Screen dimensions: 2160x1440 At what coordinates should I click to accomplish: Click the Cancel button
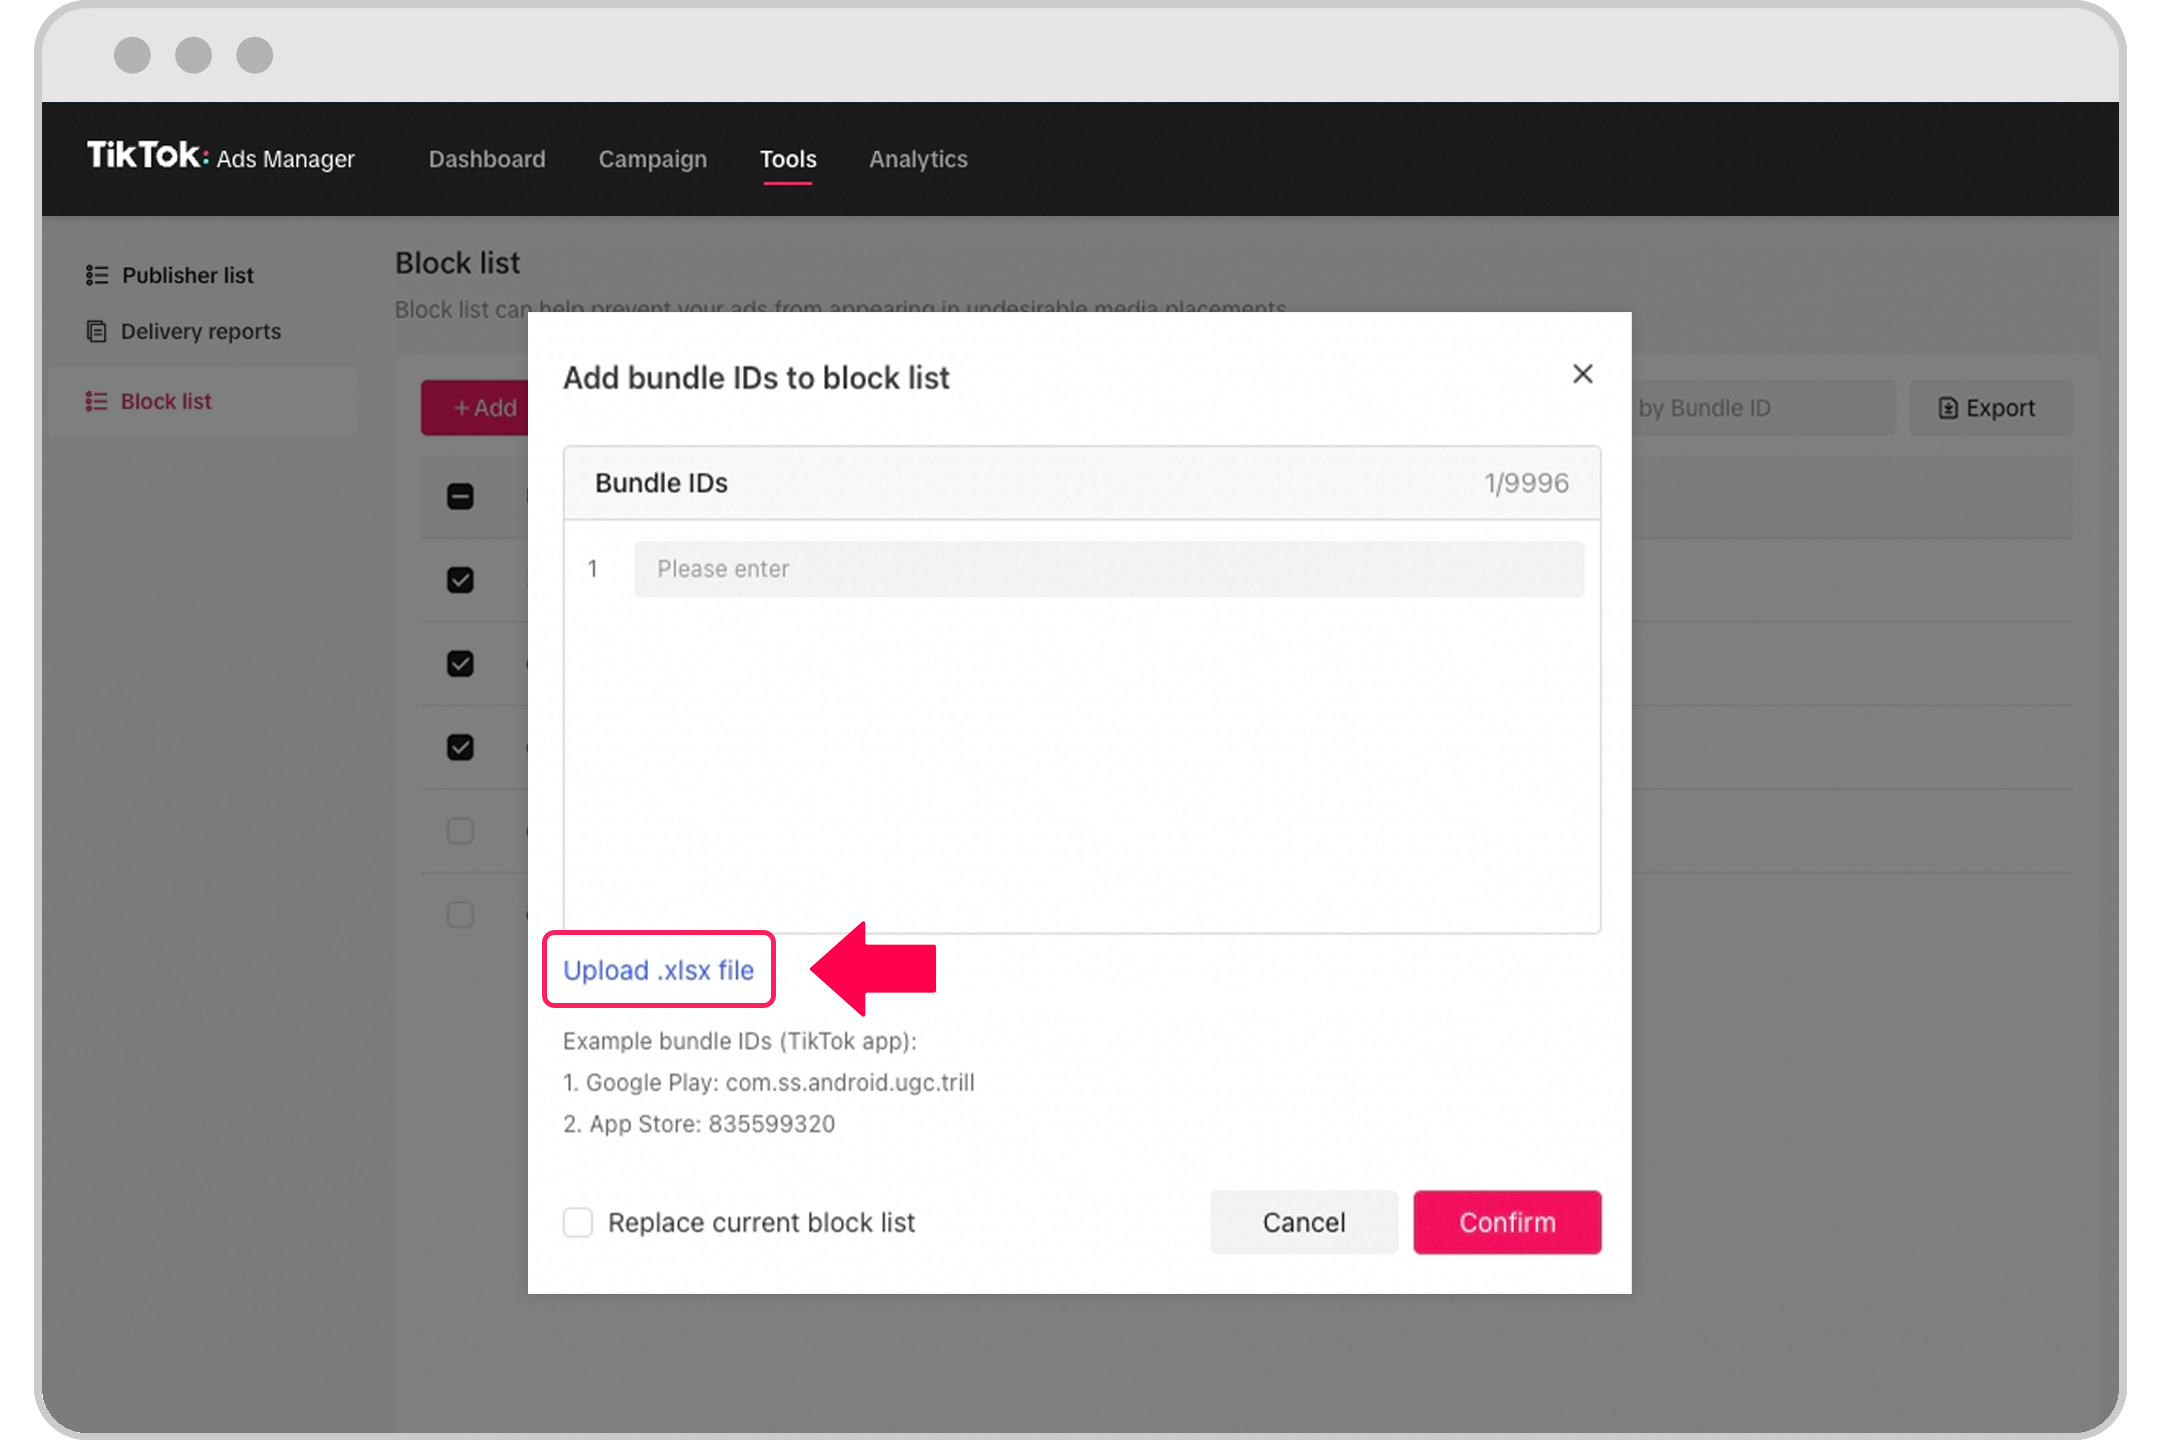[x=1303, y=1221]
